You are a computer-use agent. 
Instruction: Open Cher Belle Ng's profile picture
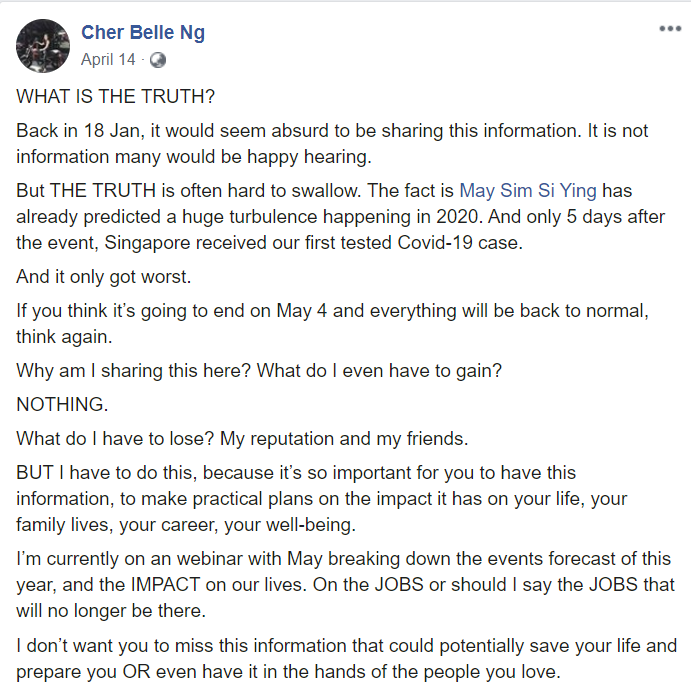[x=43, y=45]
